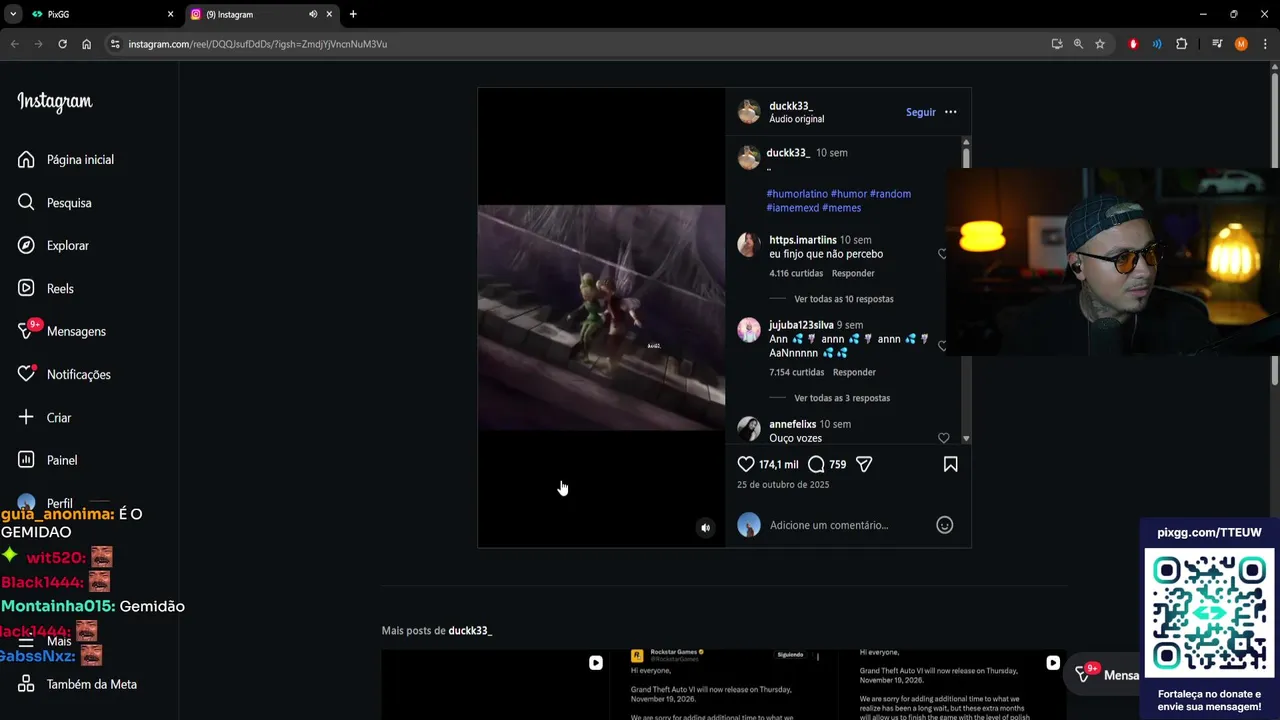Open extensions puzzle icon
1280x720 pixels.
(1181, 44)
